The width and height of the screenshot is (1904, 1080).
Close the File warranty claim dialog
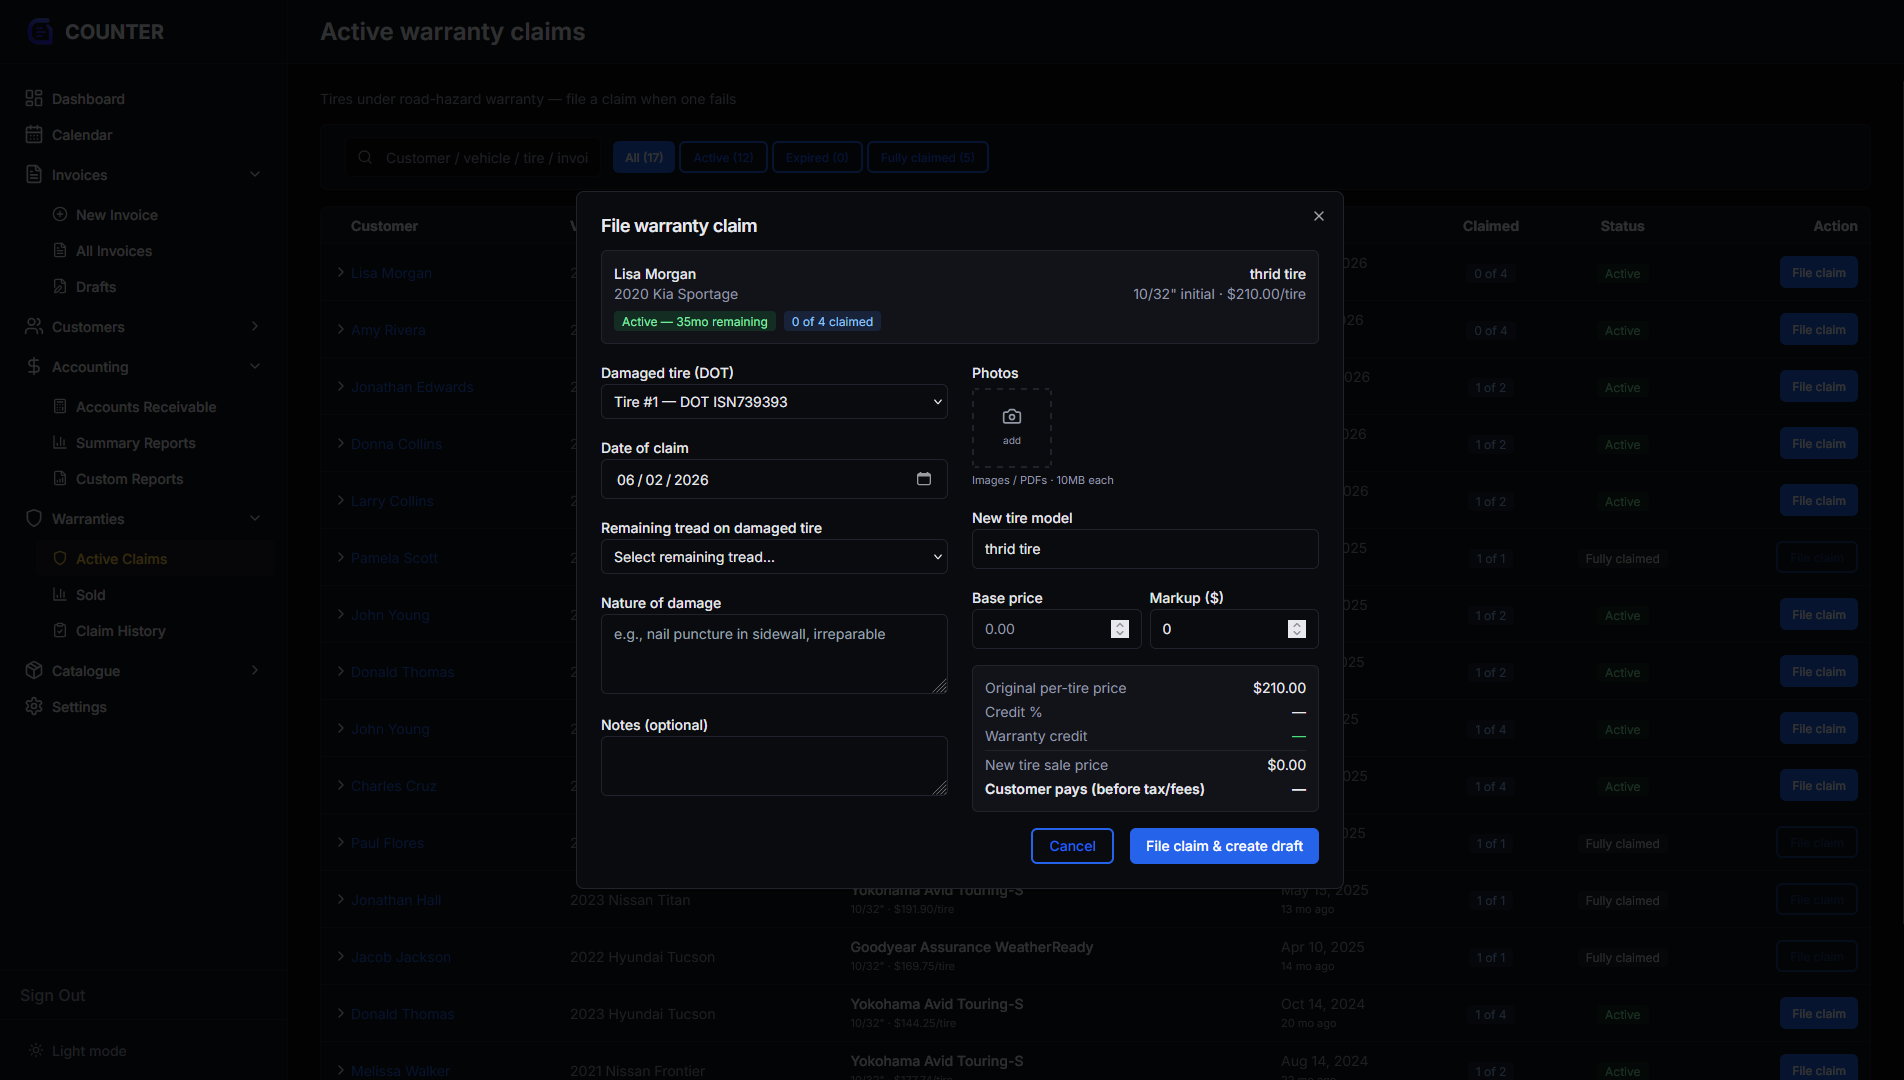[1319, 216]
